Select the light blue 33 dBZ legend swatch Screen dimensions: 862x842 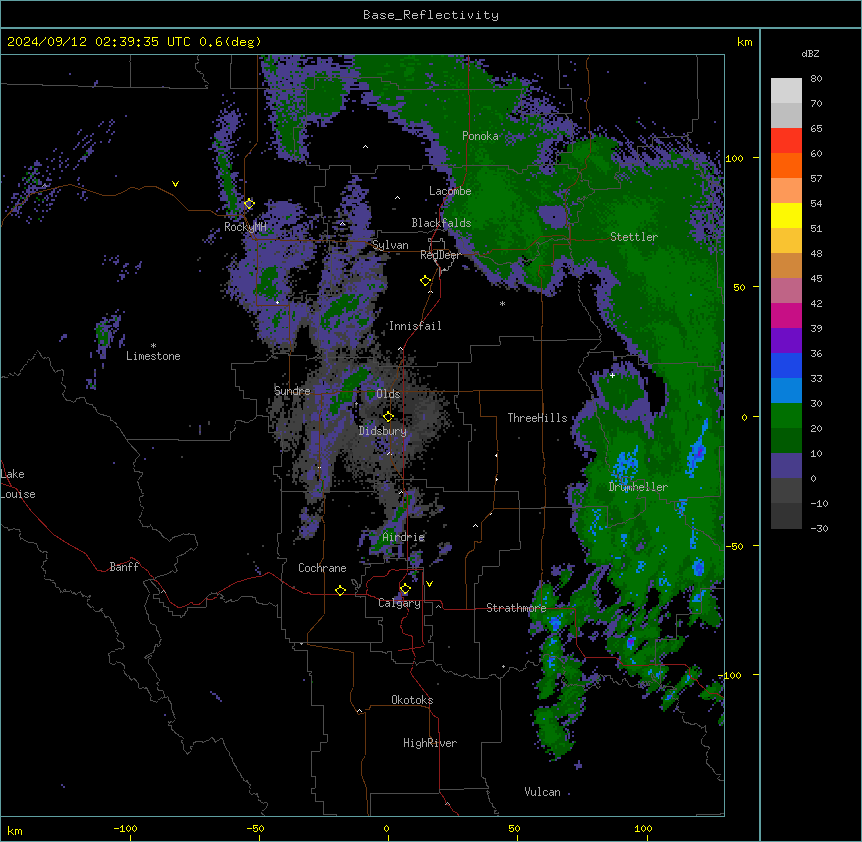click(x=786, y=390)
